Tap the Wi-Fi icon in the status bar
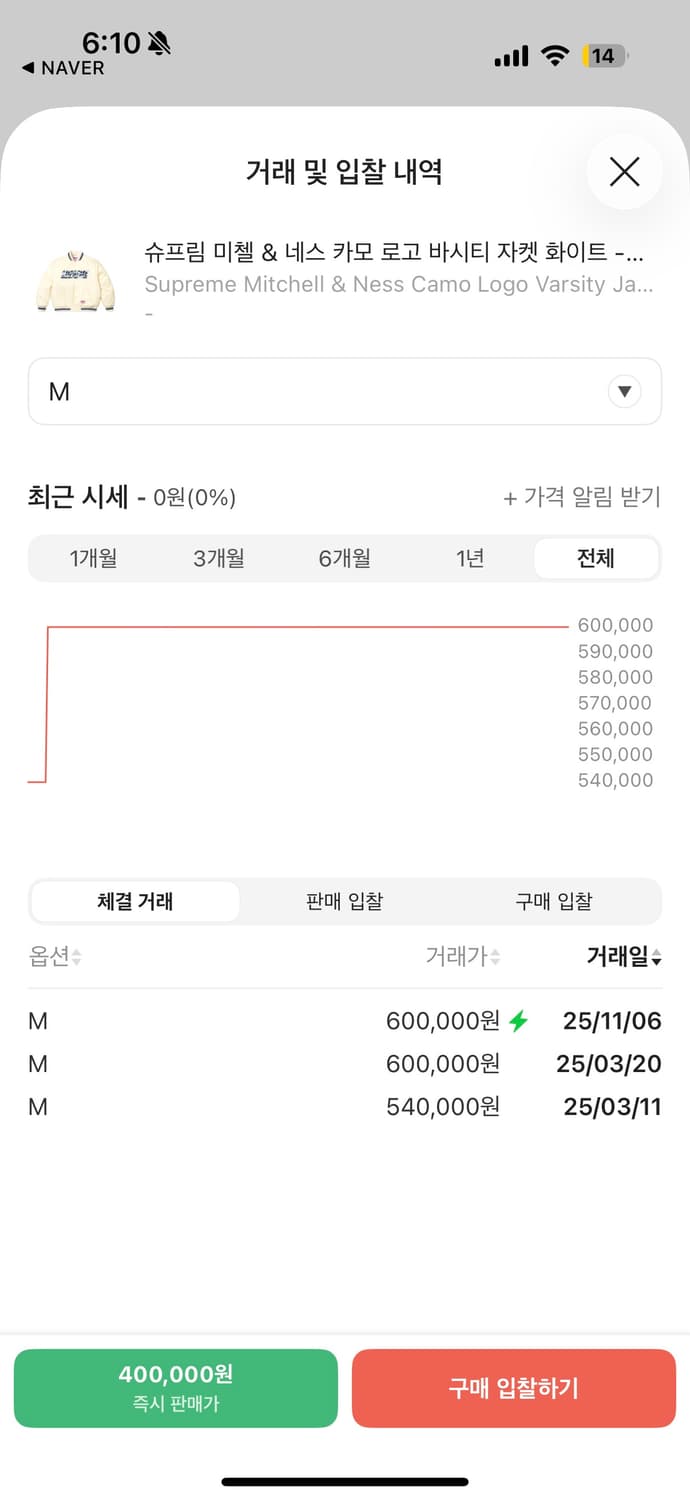This screenshot has height=1500, width=690. pyautogui.click(x=556, y=56)
